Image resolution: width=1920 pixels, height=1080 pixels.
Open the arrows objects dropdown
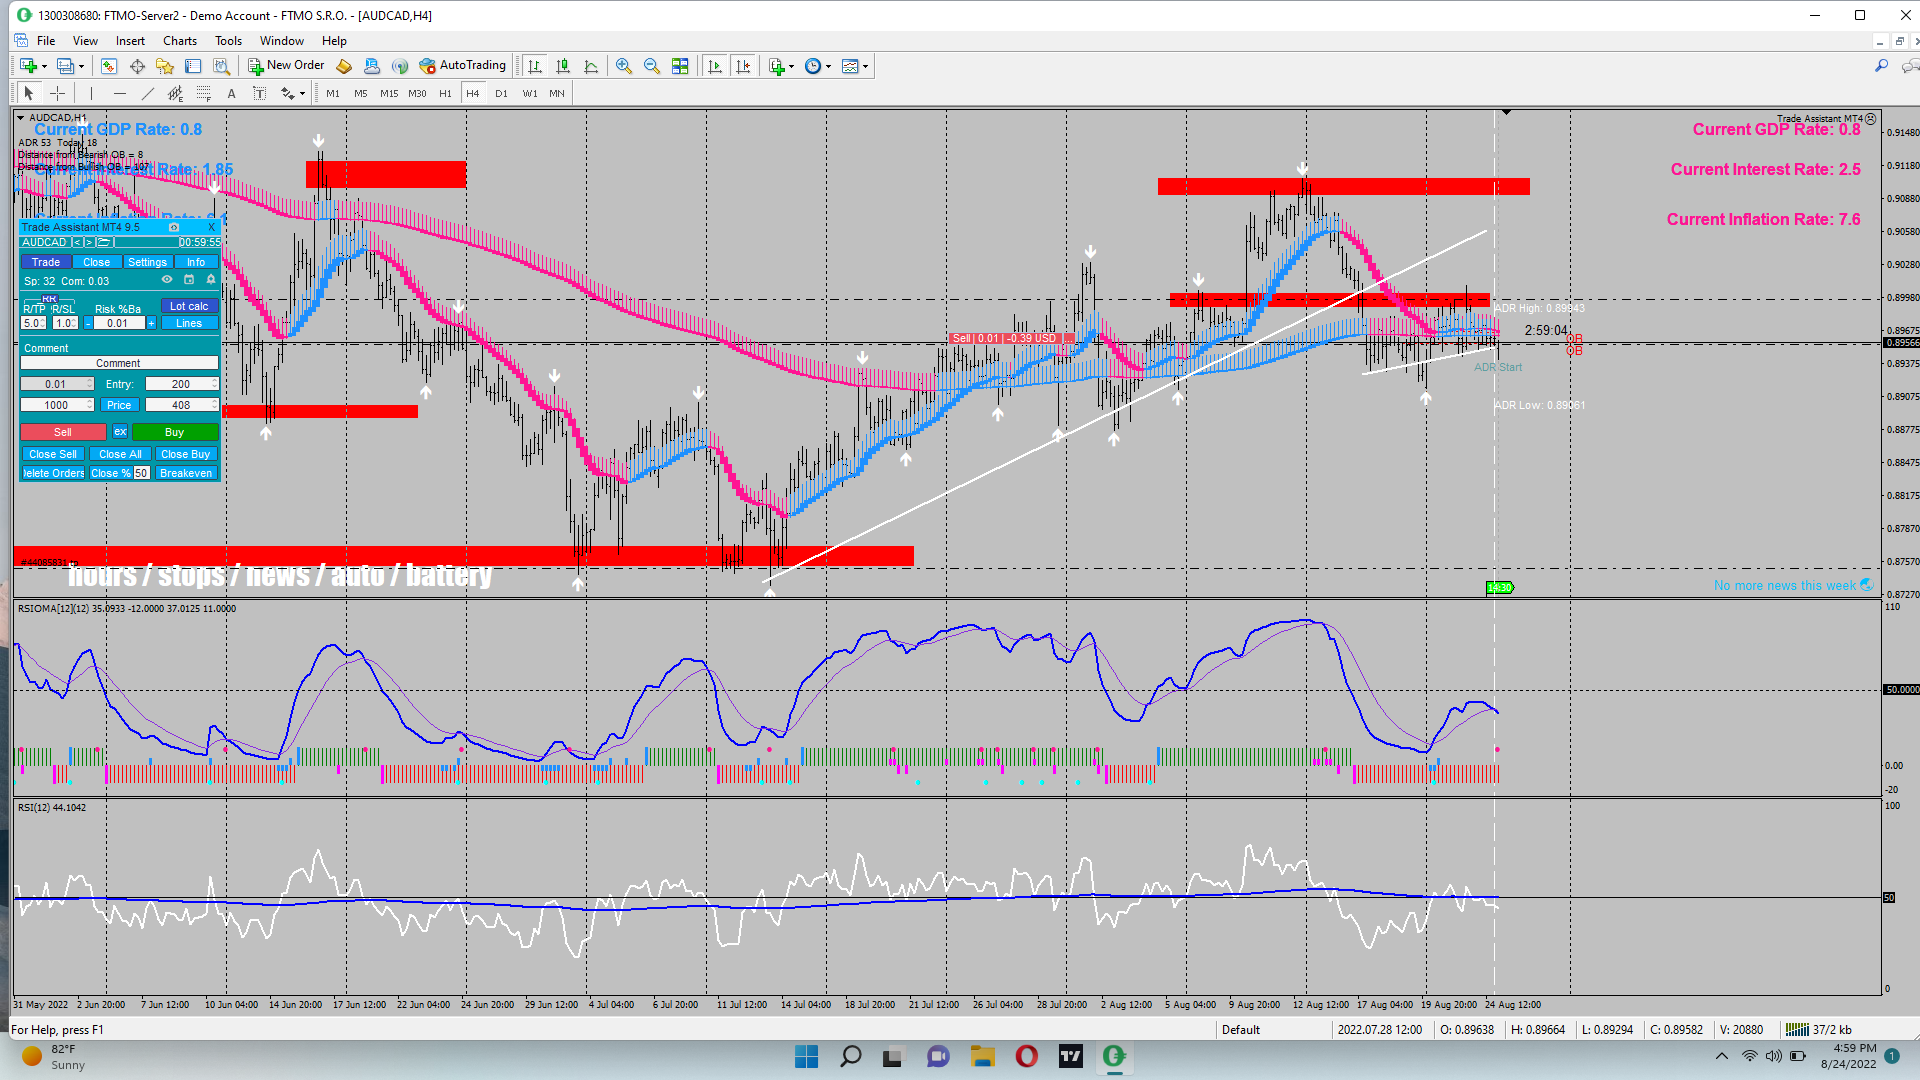click(302, 94)
